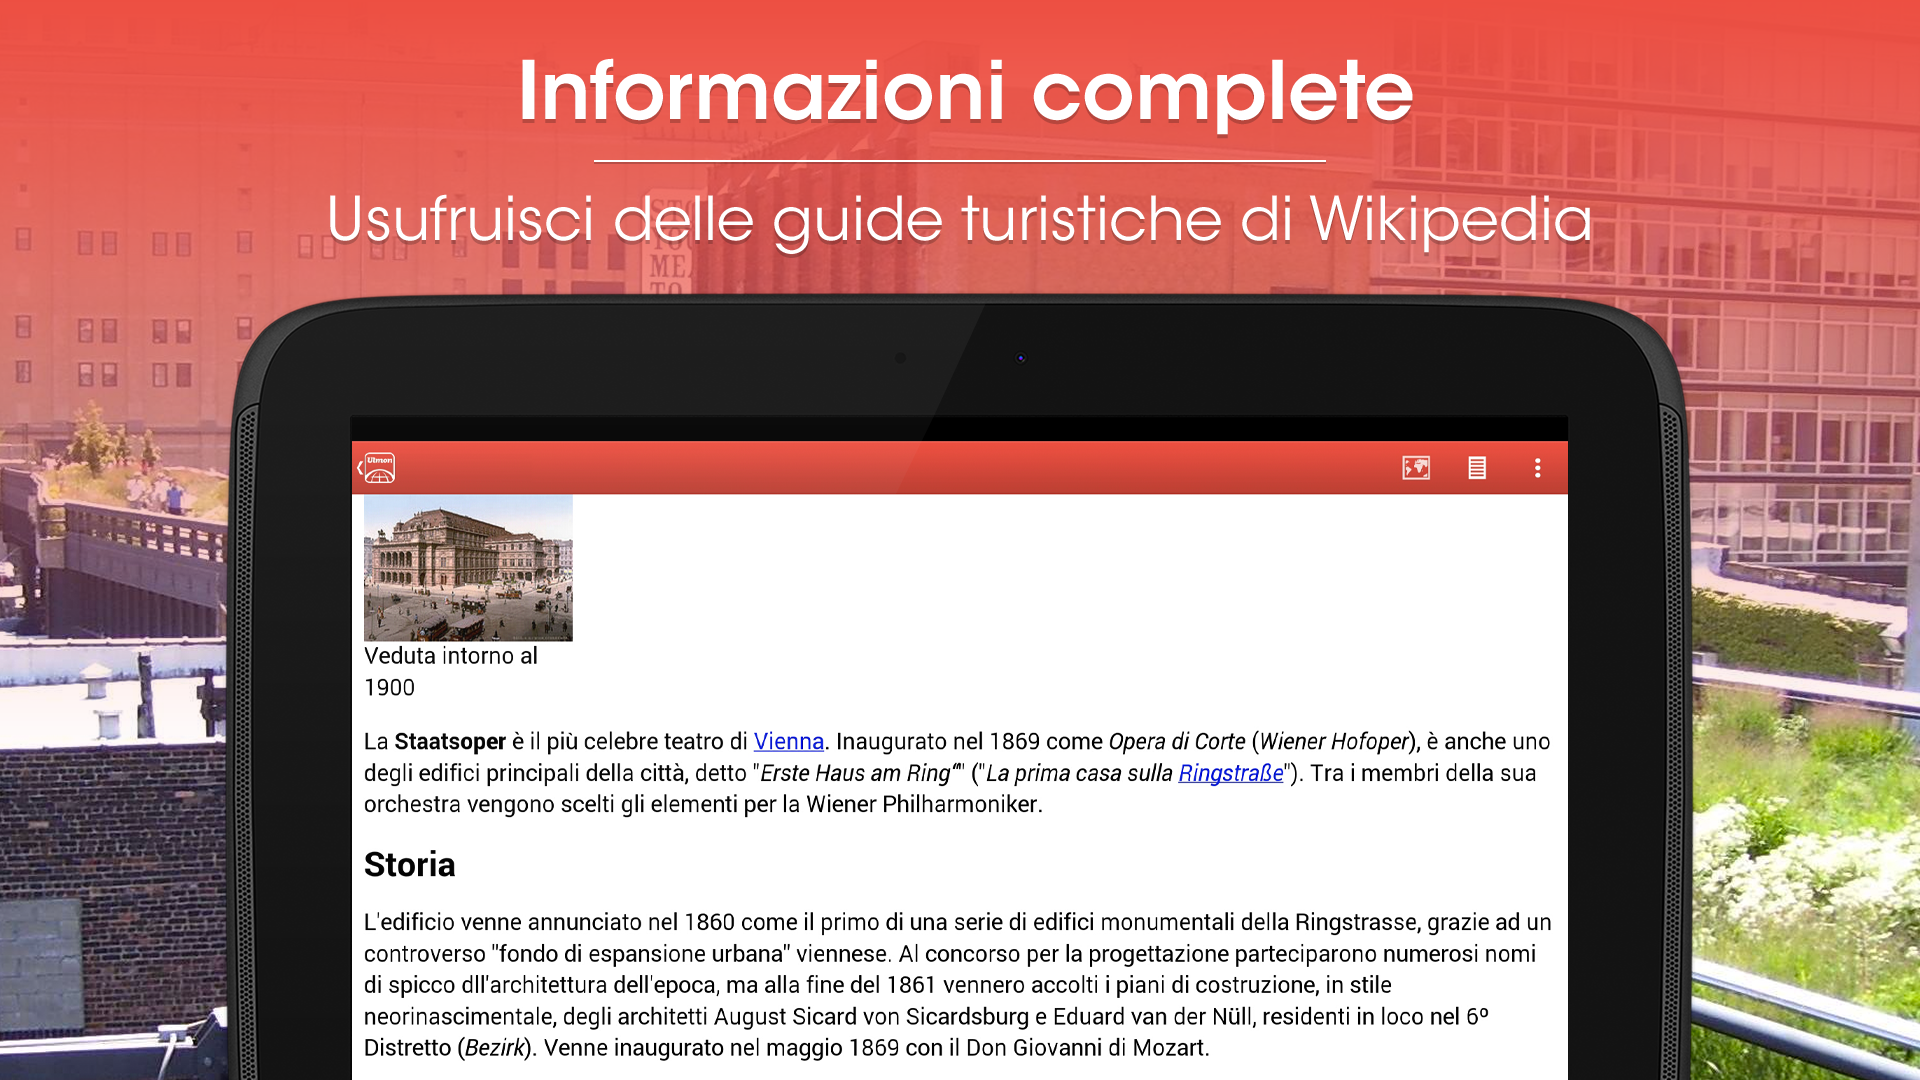Click the italic text 'Opera di Corte'
The image size is (1920, 1080).
click(x=1177, y=741)
